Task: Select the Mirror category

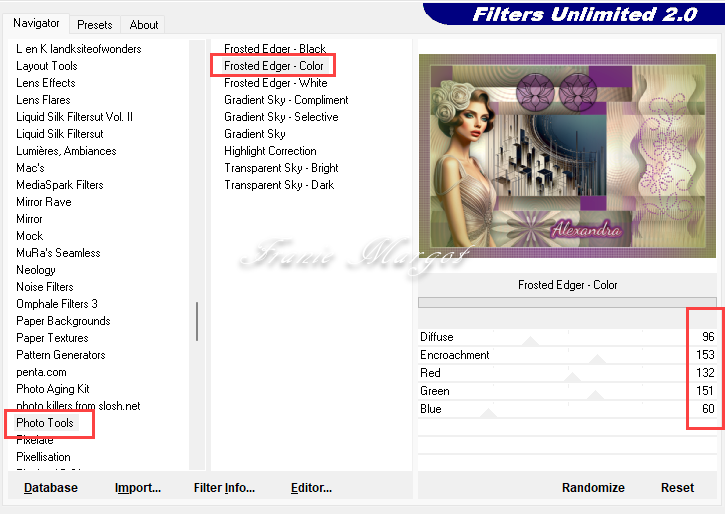Action: 29,219
